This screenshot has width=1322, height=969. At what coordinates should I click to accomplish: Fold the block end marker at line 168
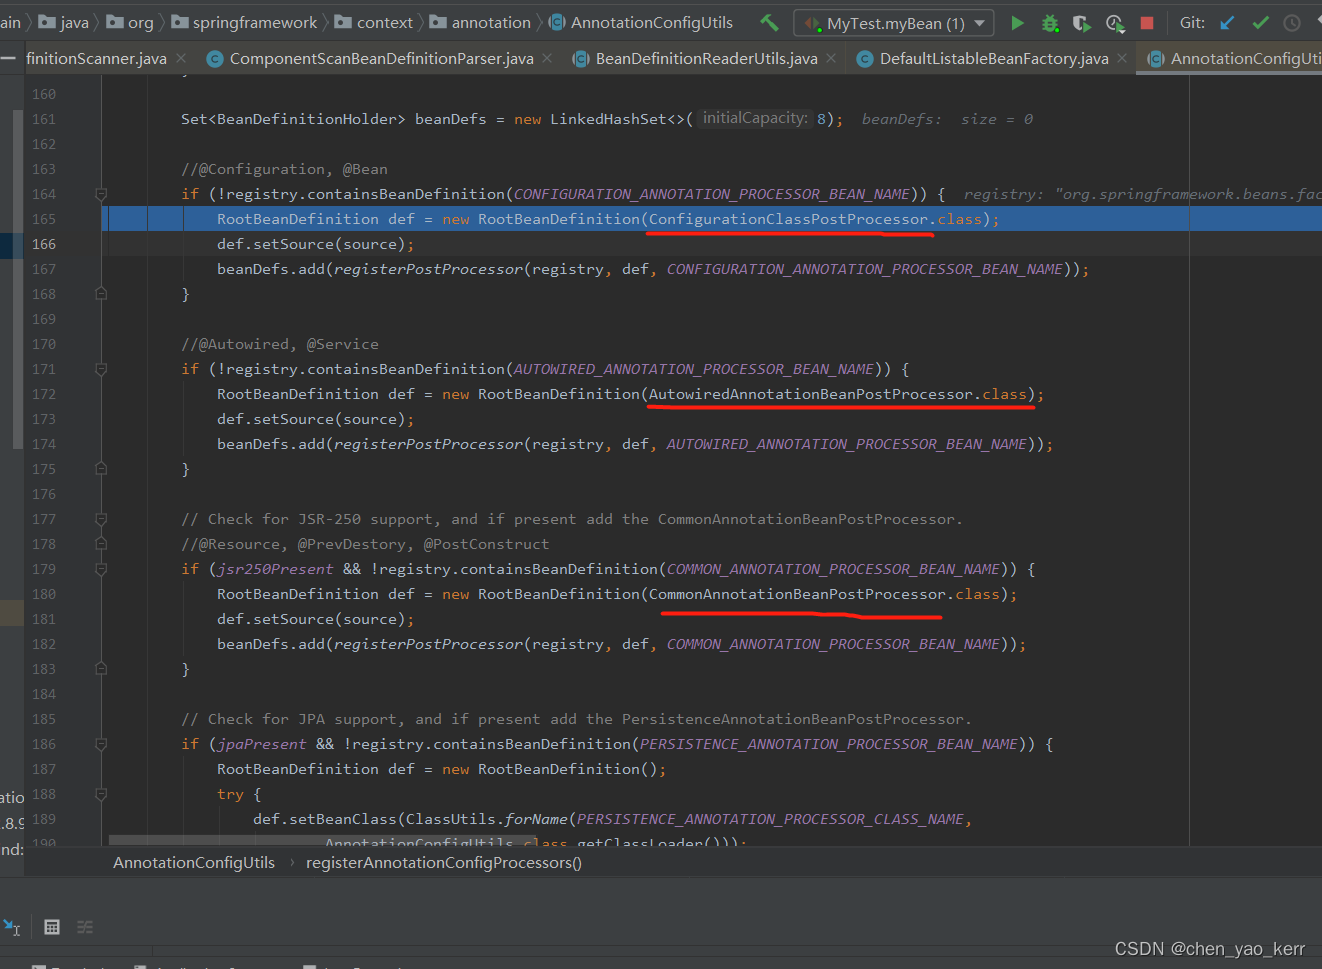(x=101, y=294)
